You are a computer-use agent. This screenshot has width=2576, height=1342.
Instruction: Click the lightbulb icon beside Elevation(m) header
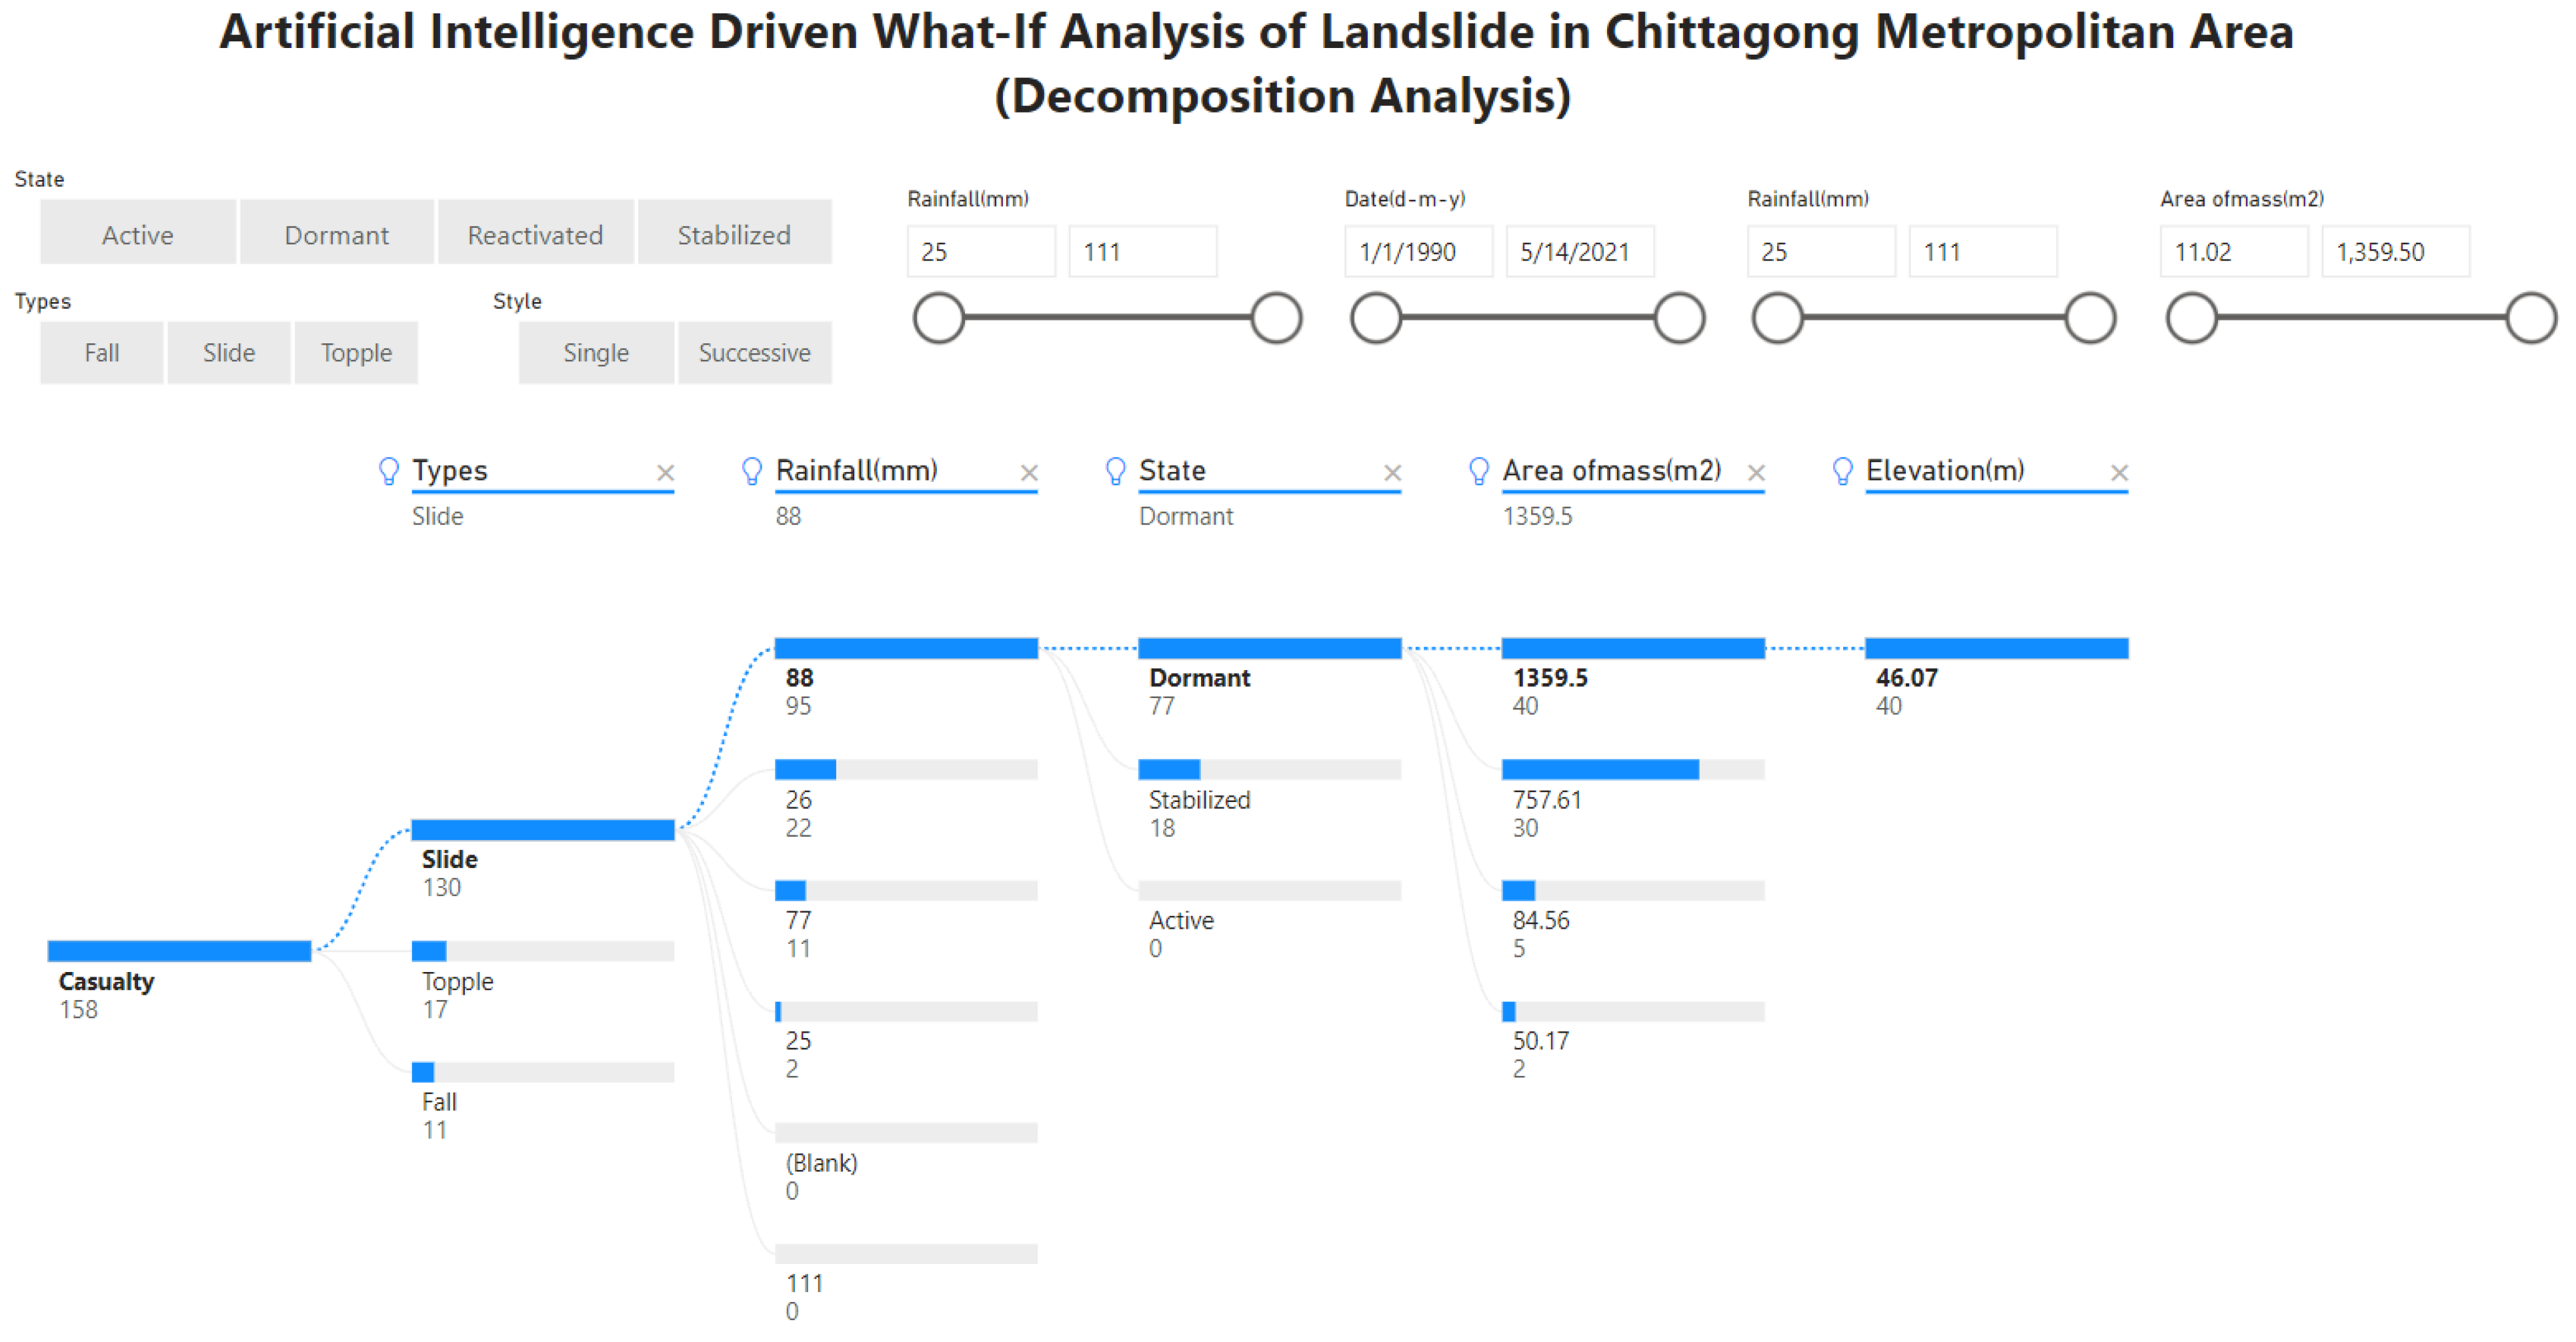tap(1842, 471)
